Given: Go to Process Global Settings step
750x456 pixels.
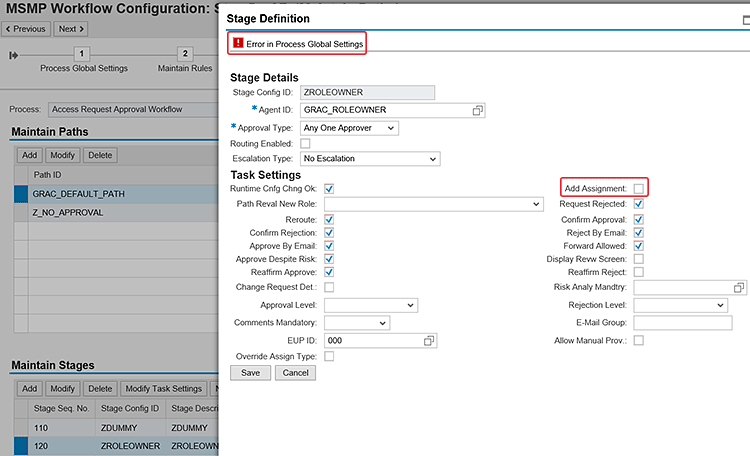Looking at the screenshot, I should point(83,54).
